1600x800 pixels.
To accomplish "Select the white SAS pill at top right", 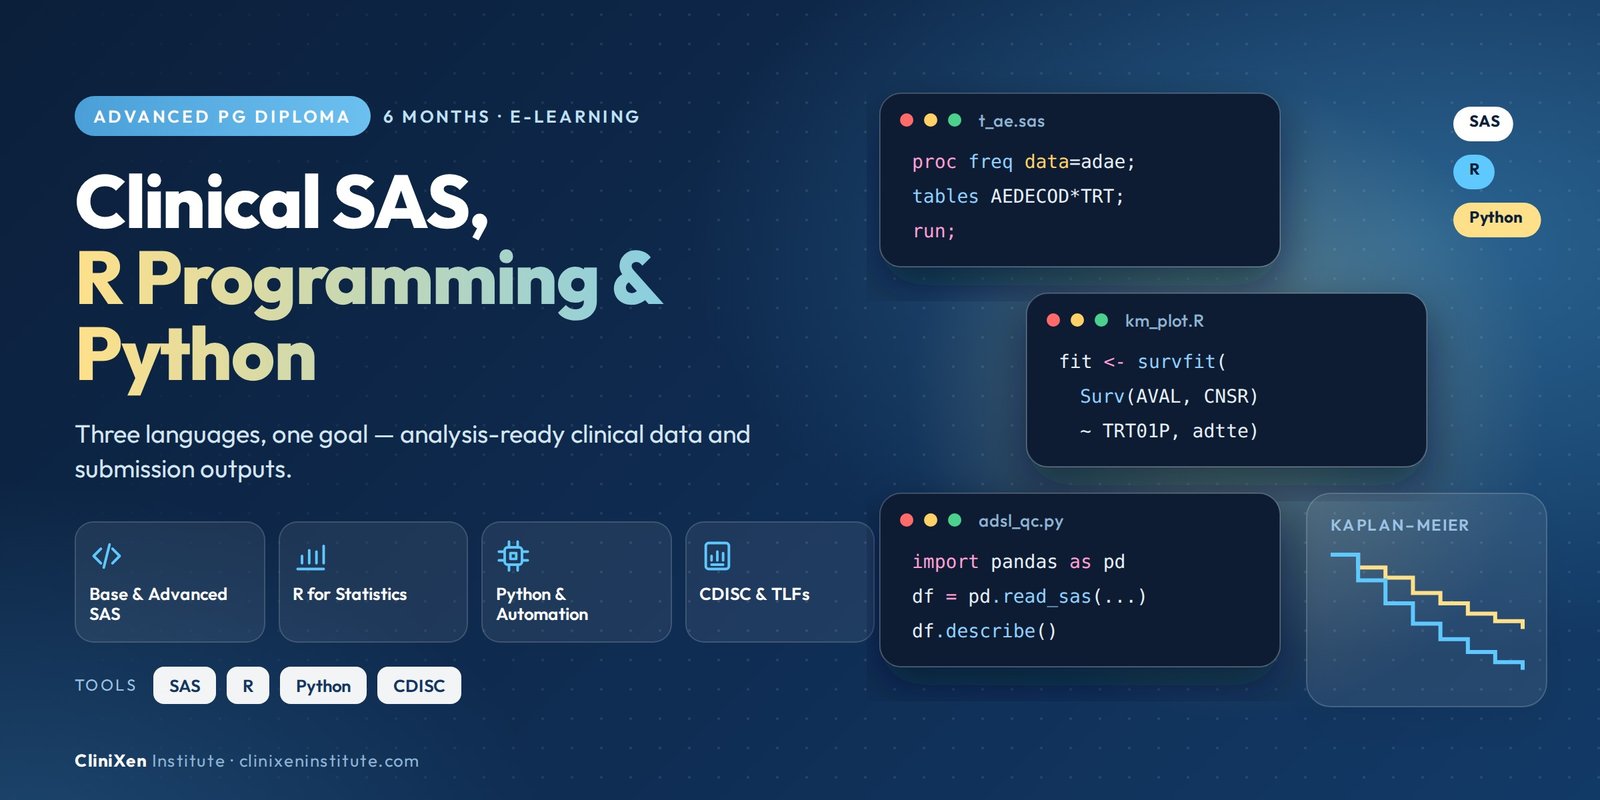I will tap(1483, 123).
